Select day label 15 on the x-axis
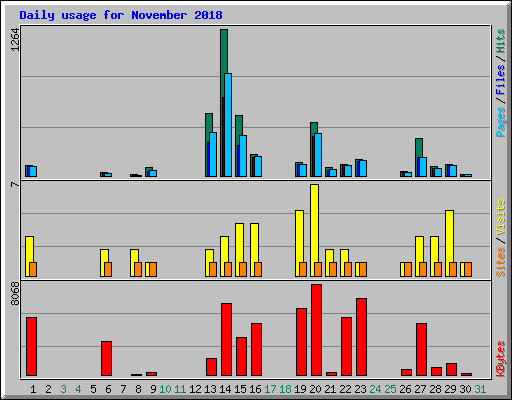Viewport: 512px width, 400px height. pyautogui.click(x=240, y=389)
